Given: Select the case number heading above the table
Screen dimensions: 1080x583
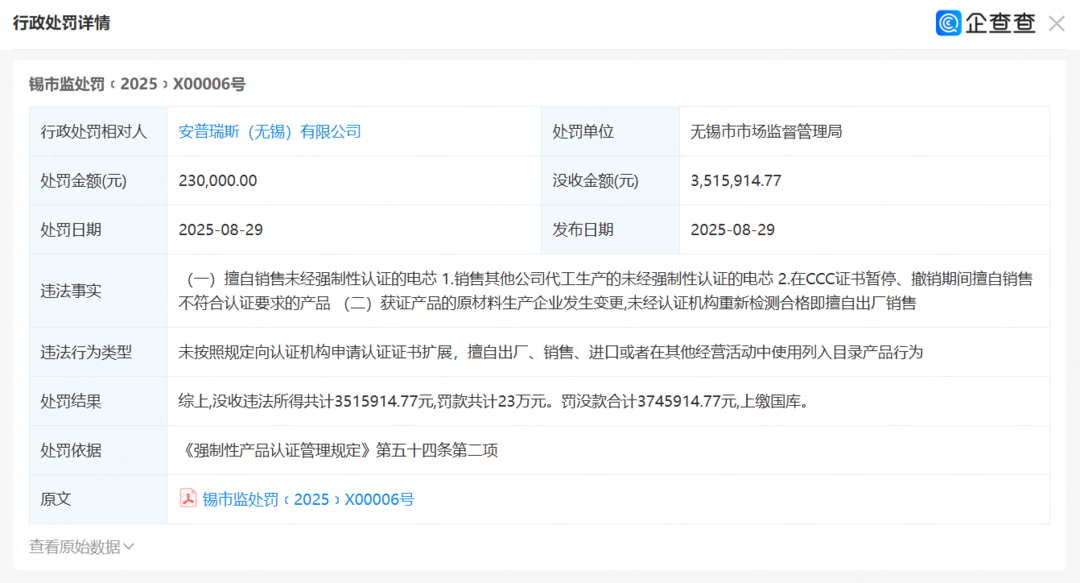Looking at the screenshot, I should point(137,84).
